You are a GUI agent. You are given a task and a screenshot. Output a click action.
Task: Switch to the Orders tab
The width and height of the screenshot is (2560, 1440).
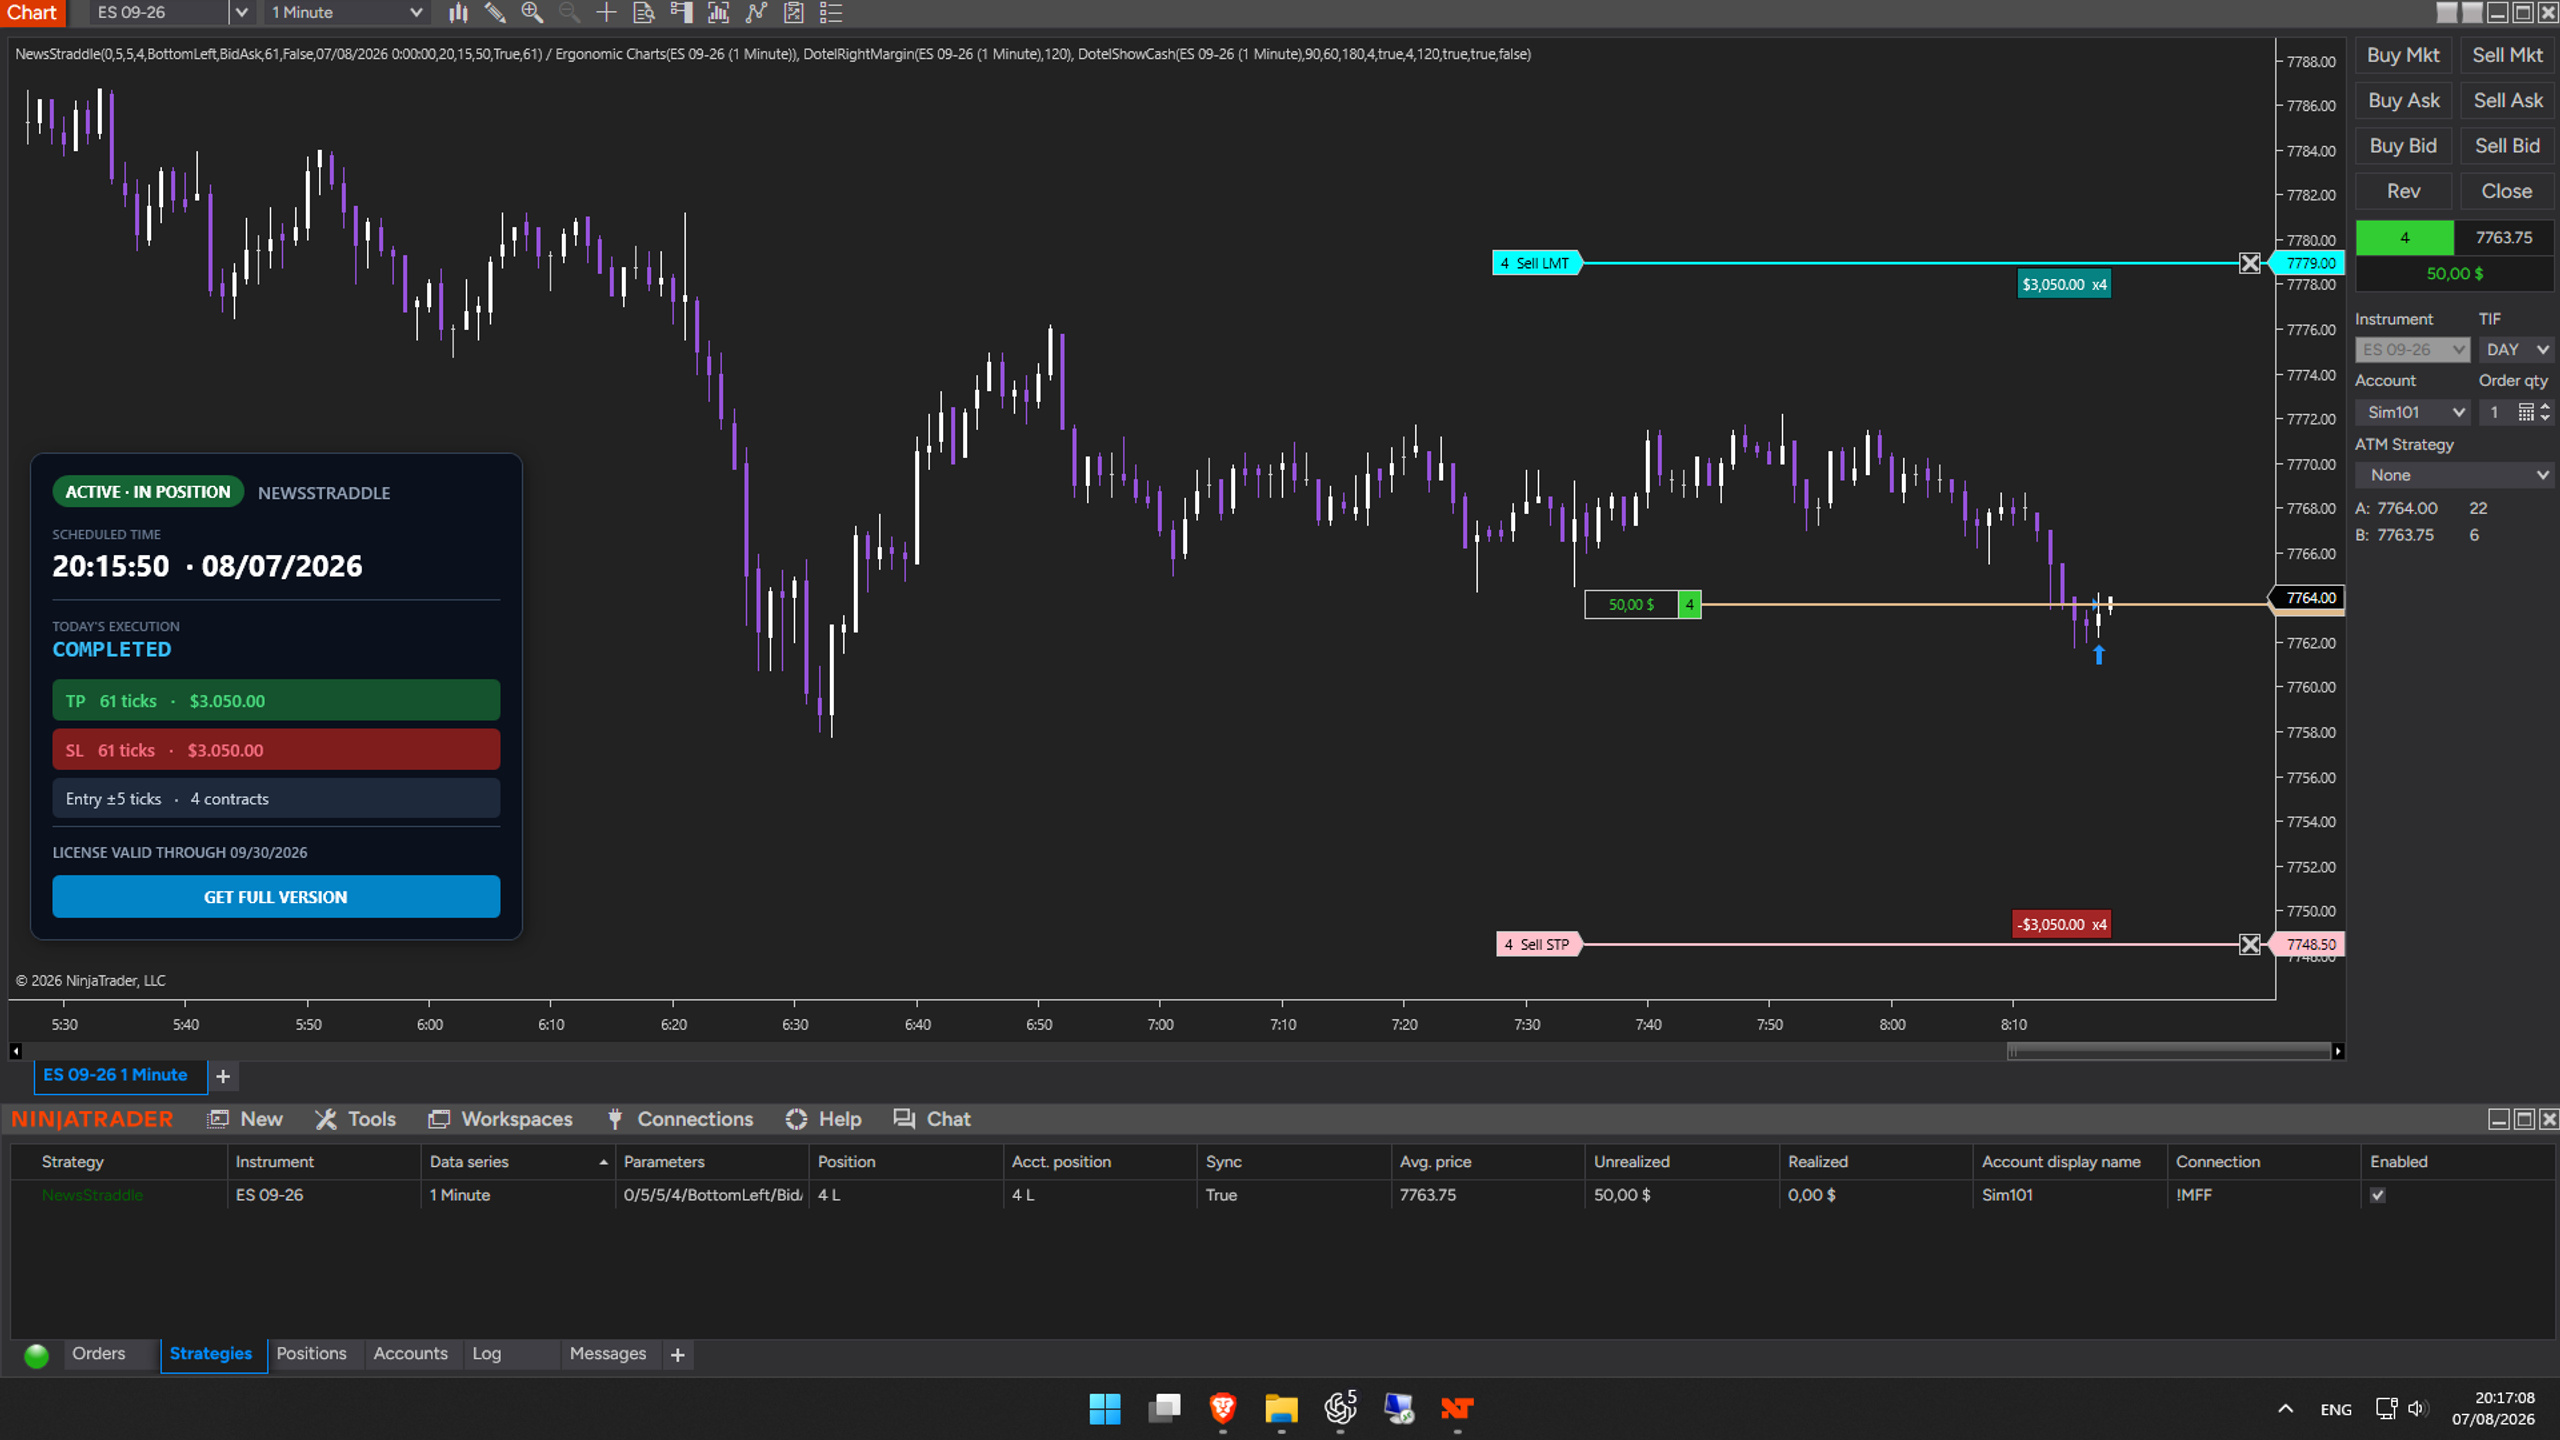click(98, 1354)
